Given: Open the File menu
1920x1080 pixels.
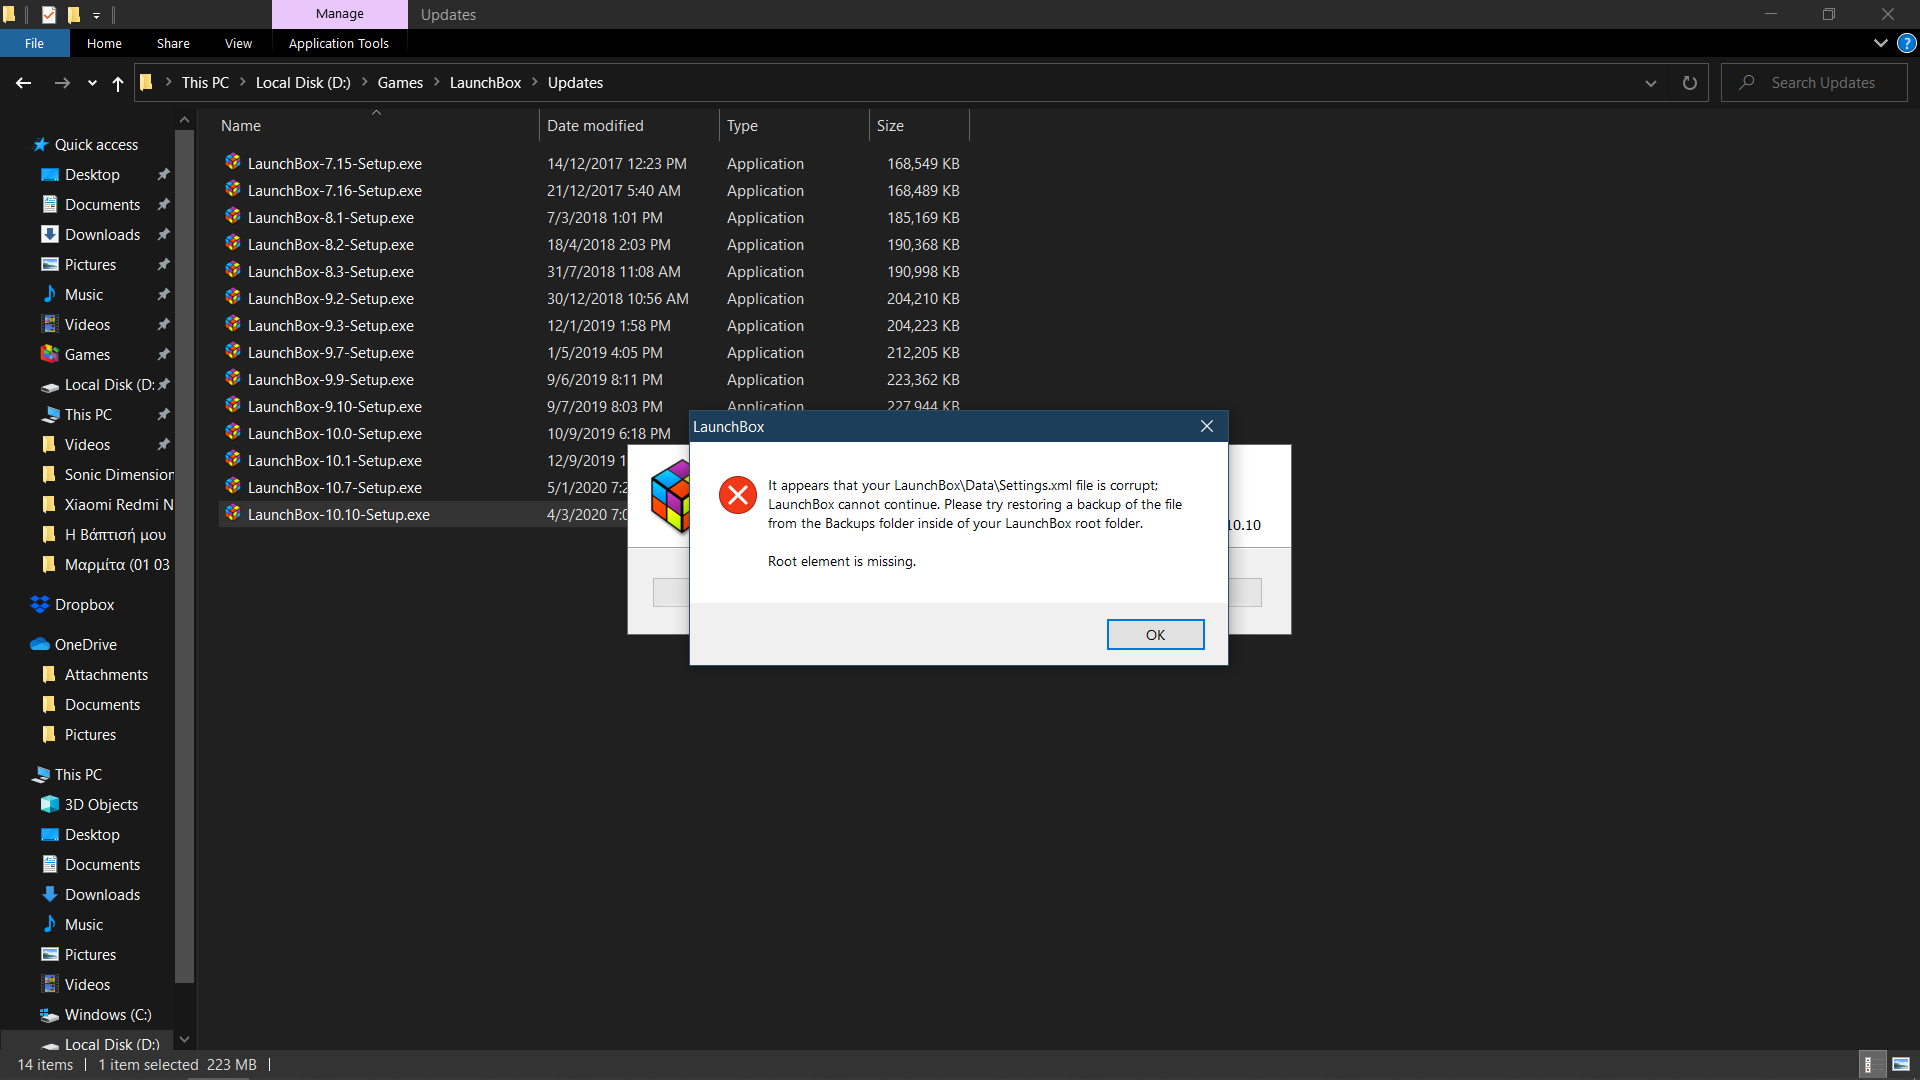Looking at the screenshot, I should point(35,43).
